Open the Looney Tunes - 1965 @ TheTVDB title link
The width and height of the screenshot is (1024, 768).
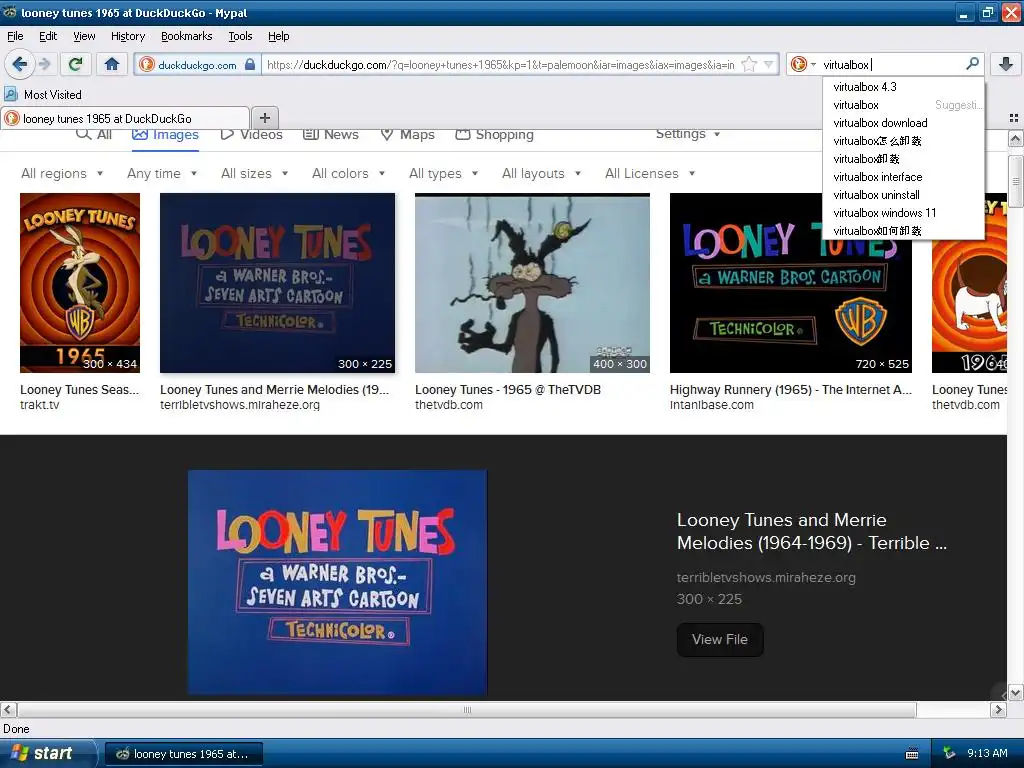click(508, 389)
